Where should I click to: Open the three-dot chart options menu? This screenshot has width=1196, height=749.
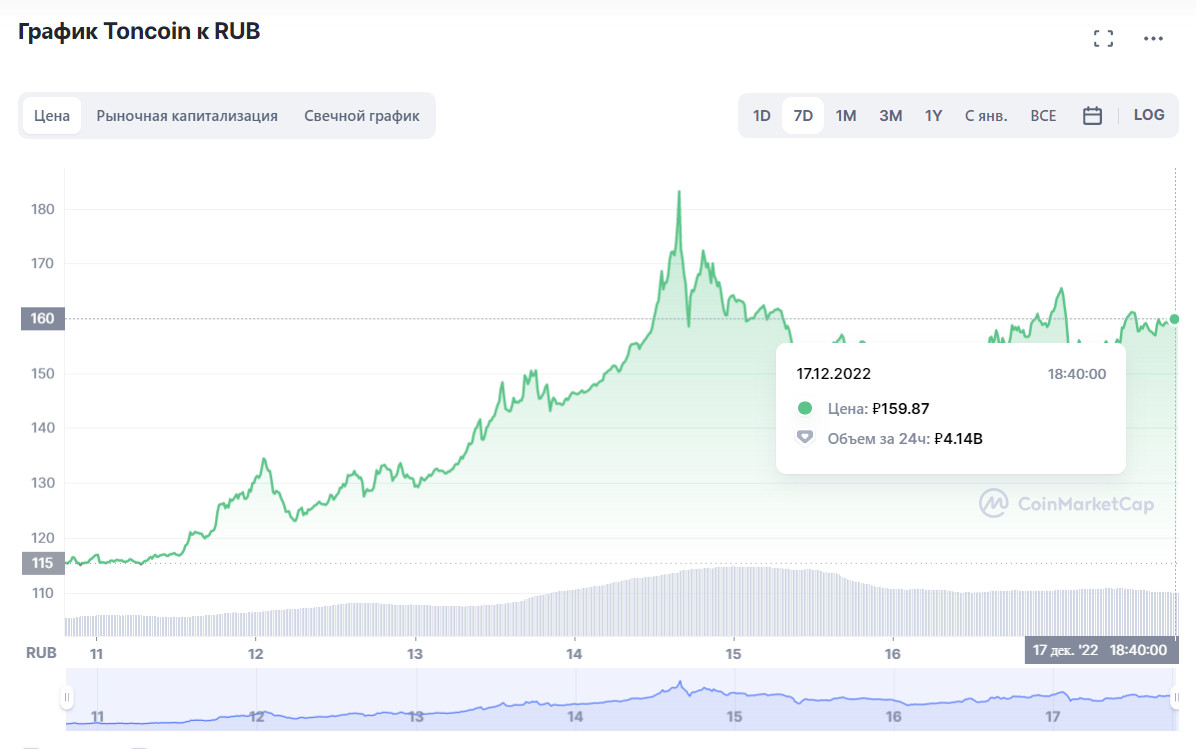1153,39
